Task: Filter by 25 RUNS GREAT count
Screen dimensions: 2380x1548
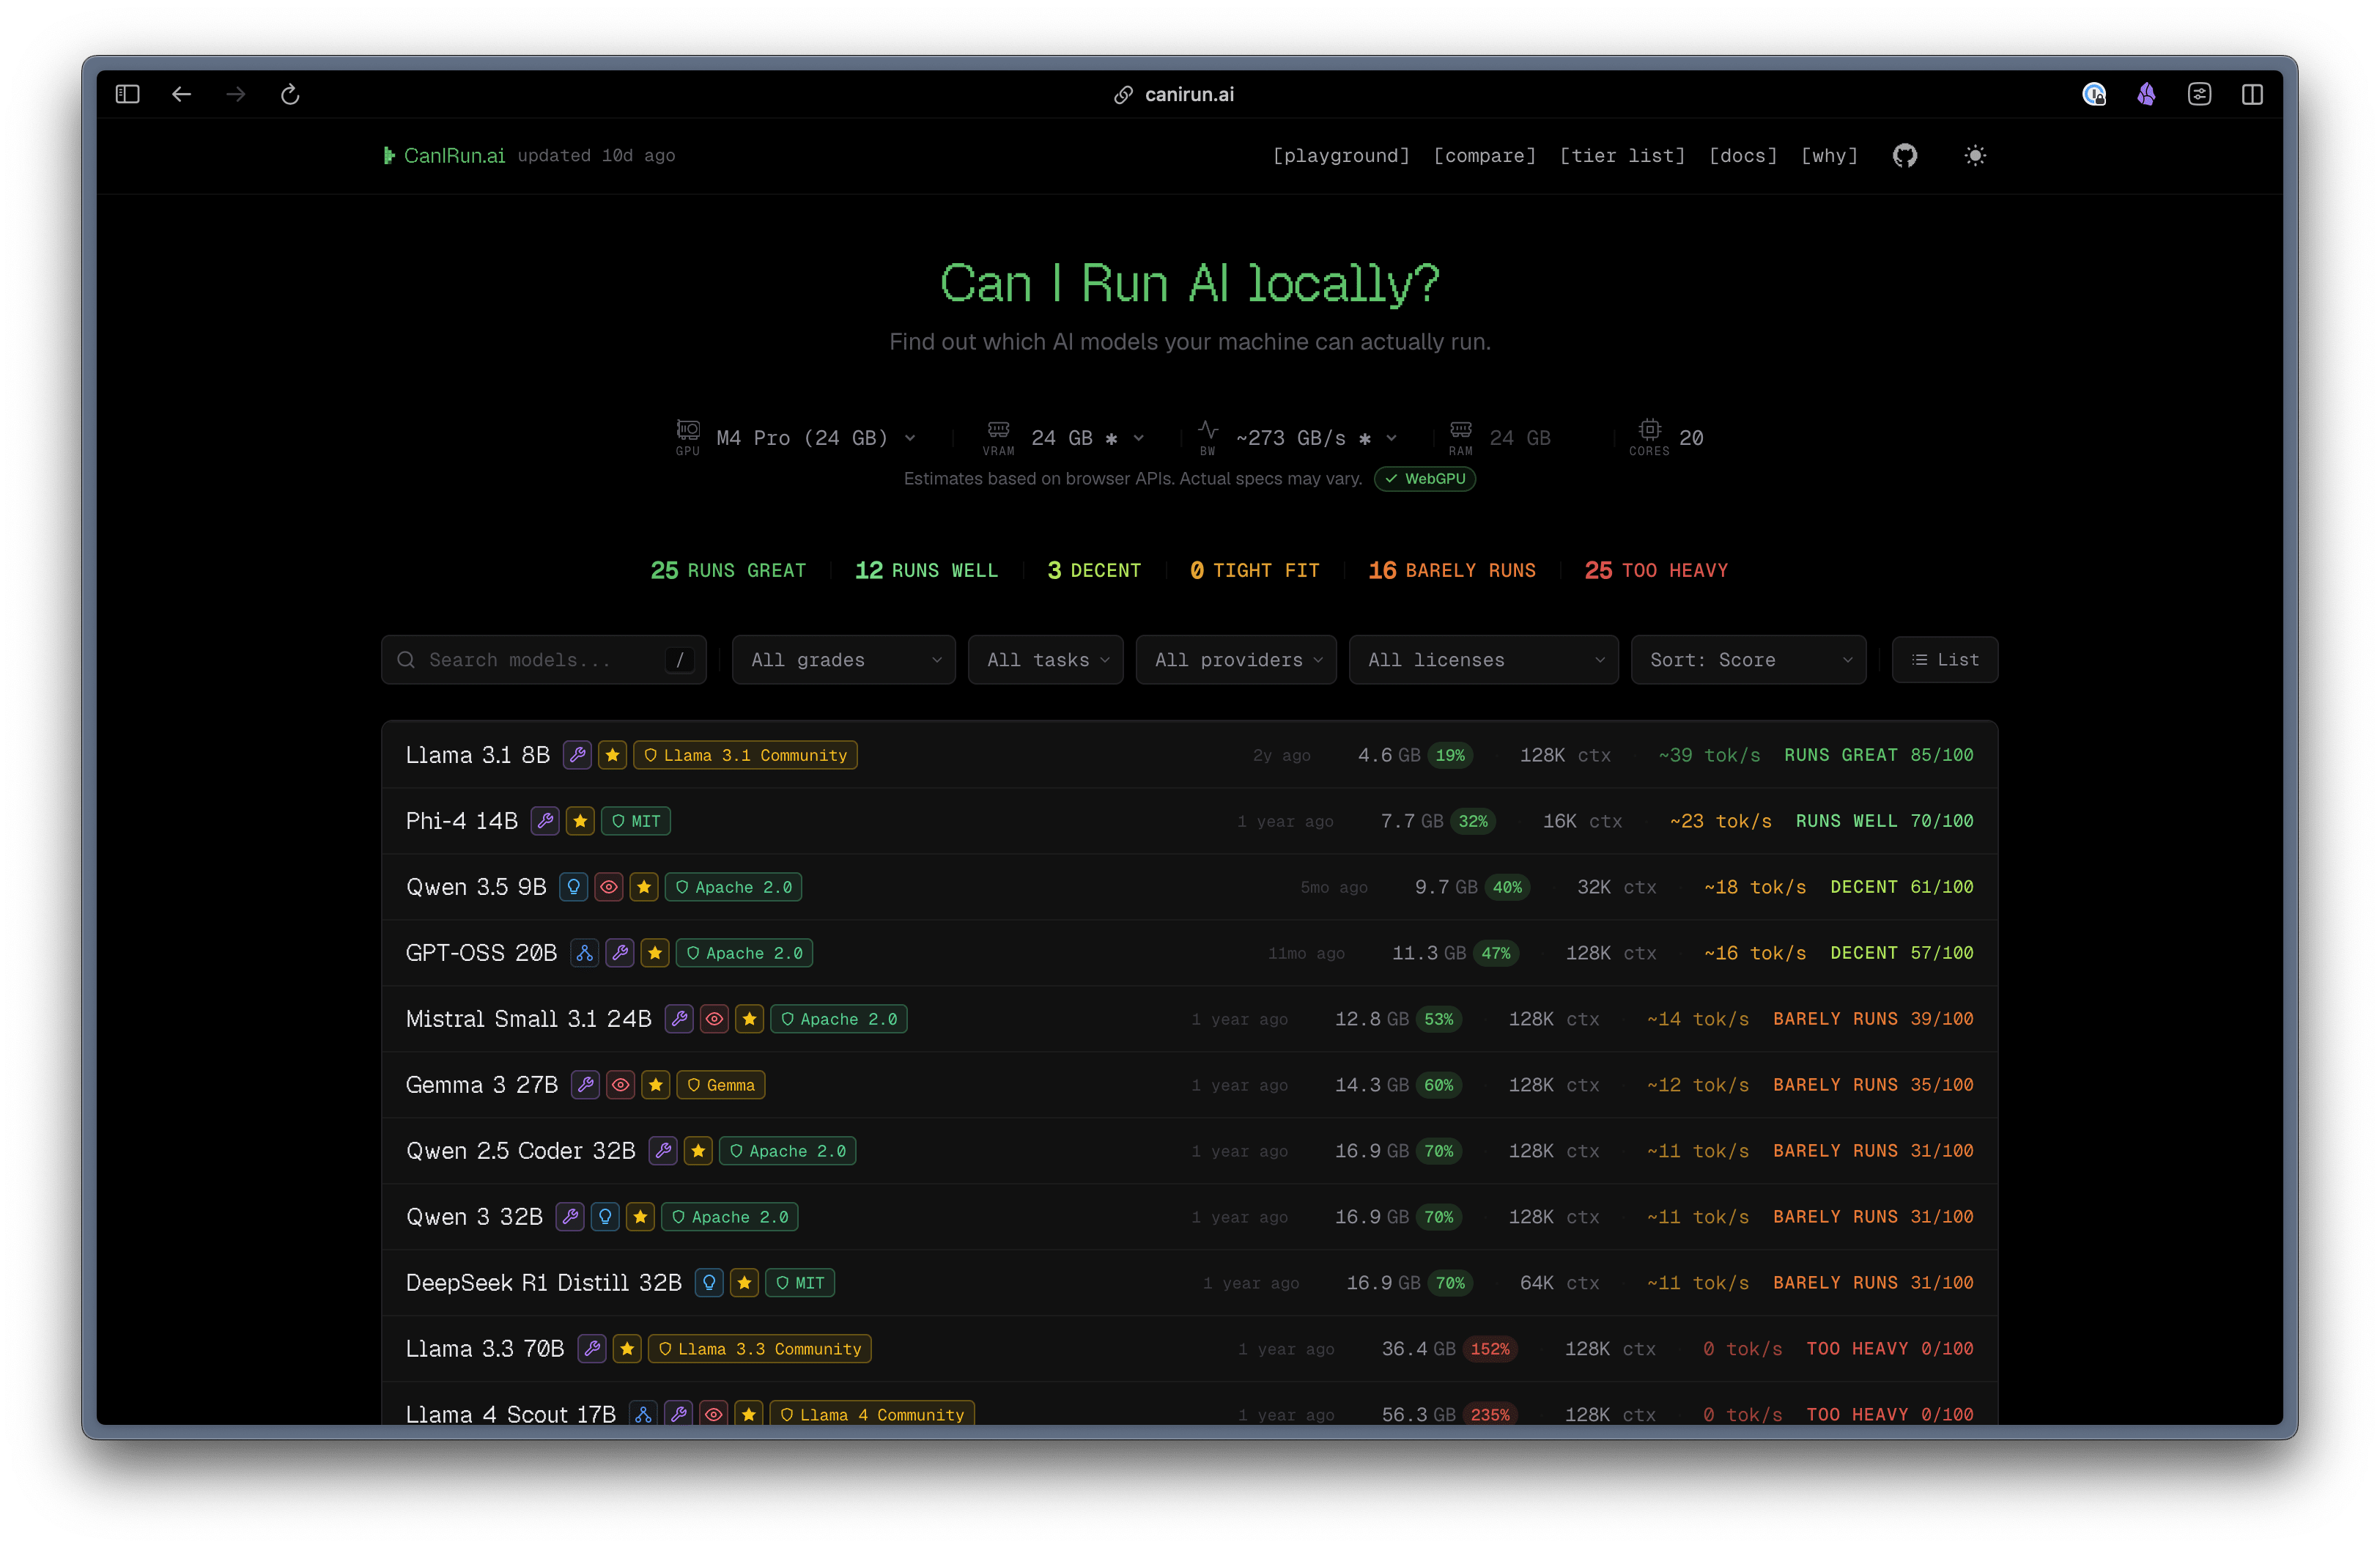Action: [x=728, y=570]
